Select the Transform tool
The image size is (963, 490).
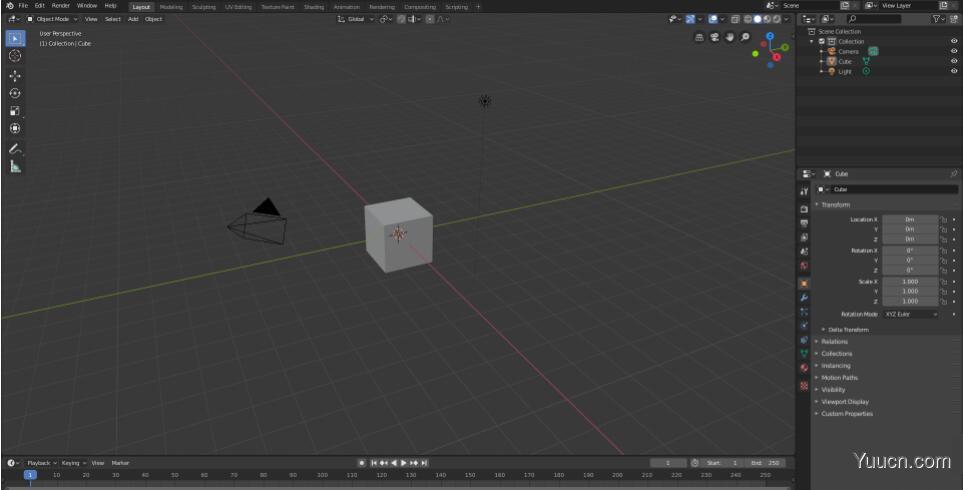click(x=15, y=128)
